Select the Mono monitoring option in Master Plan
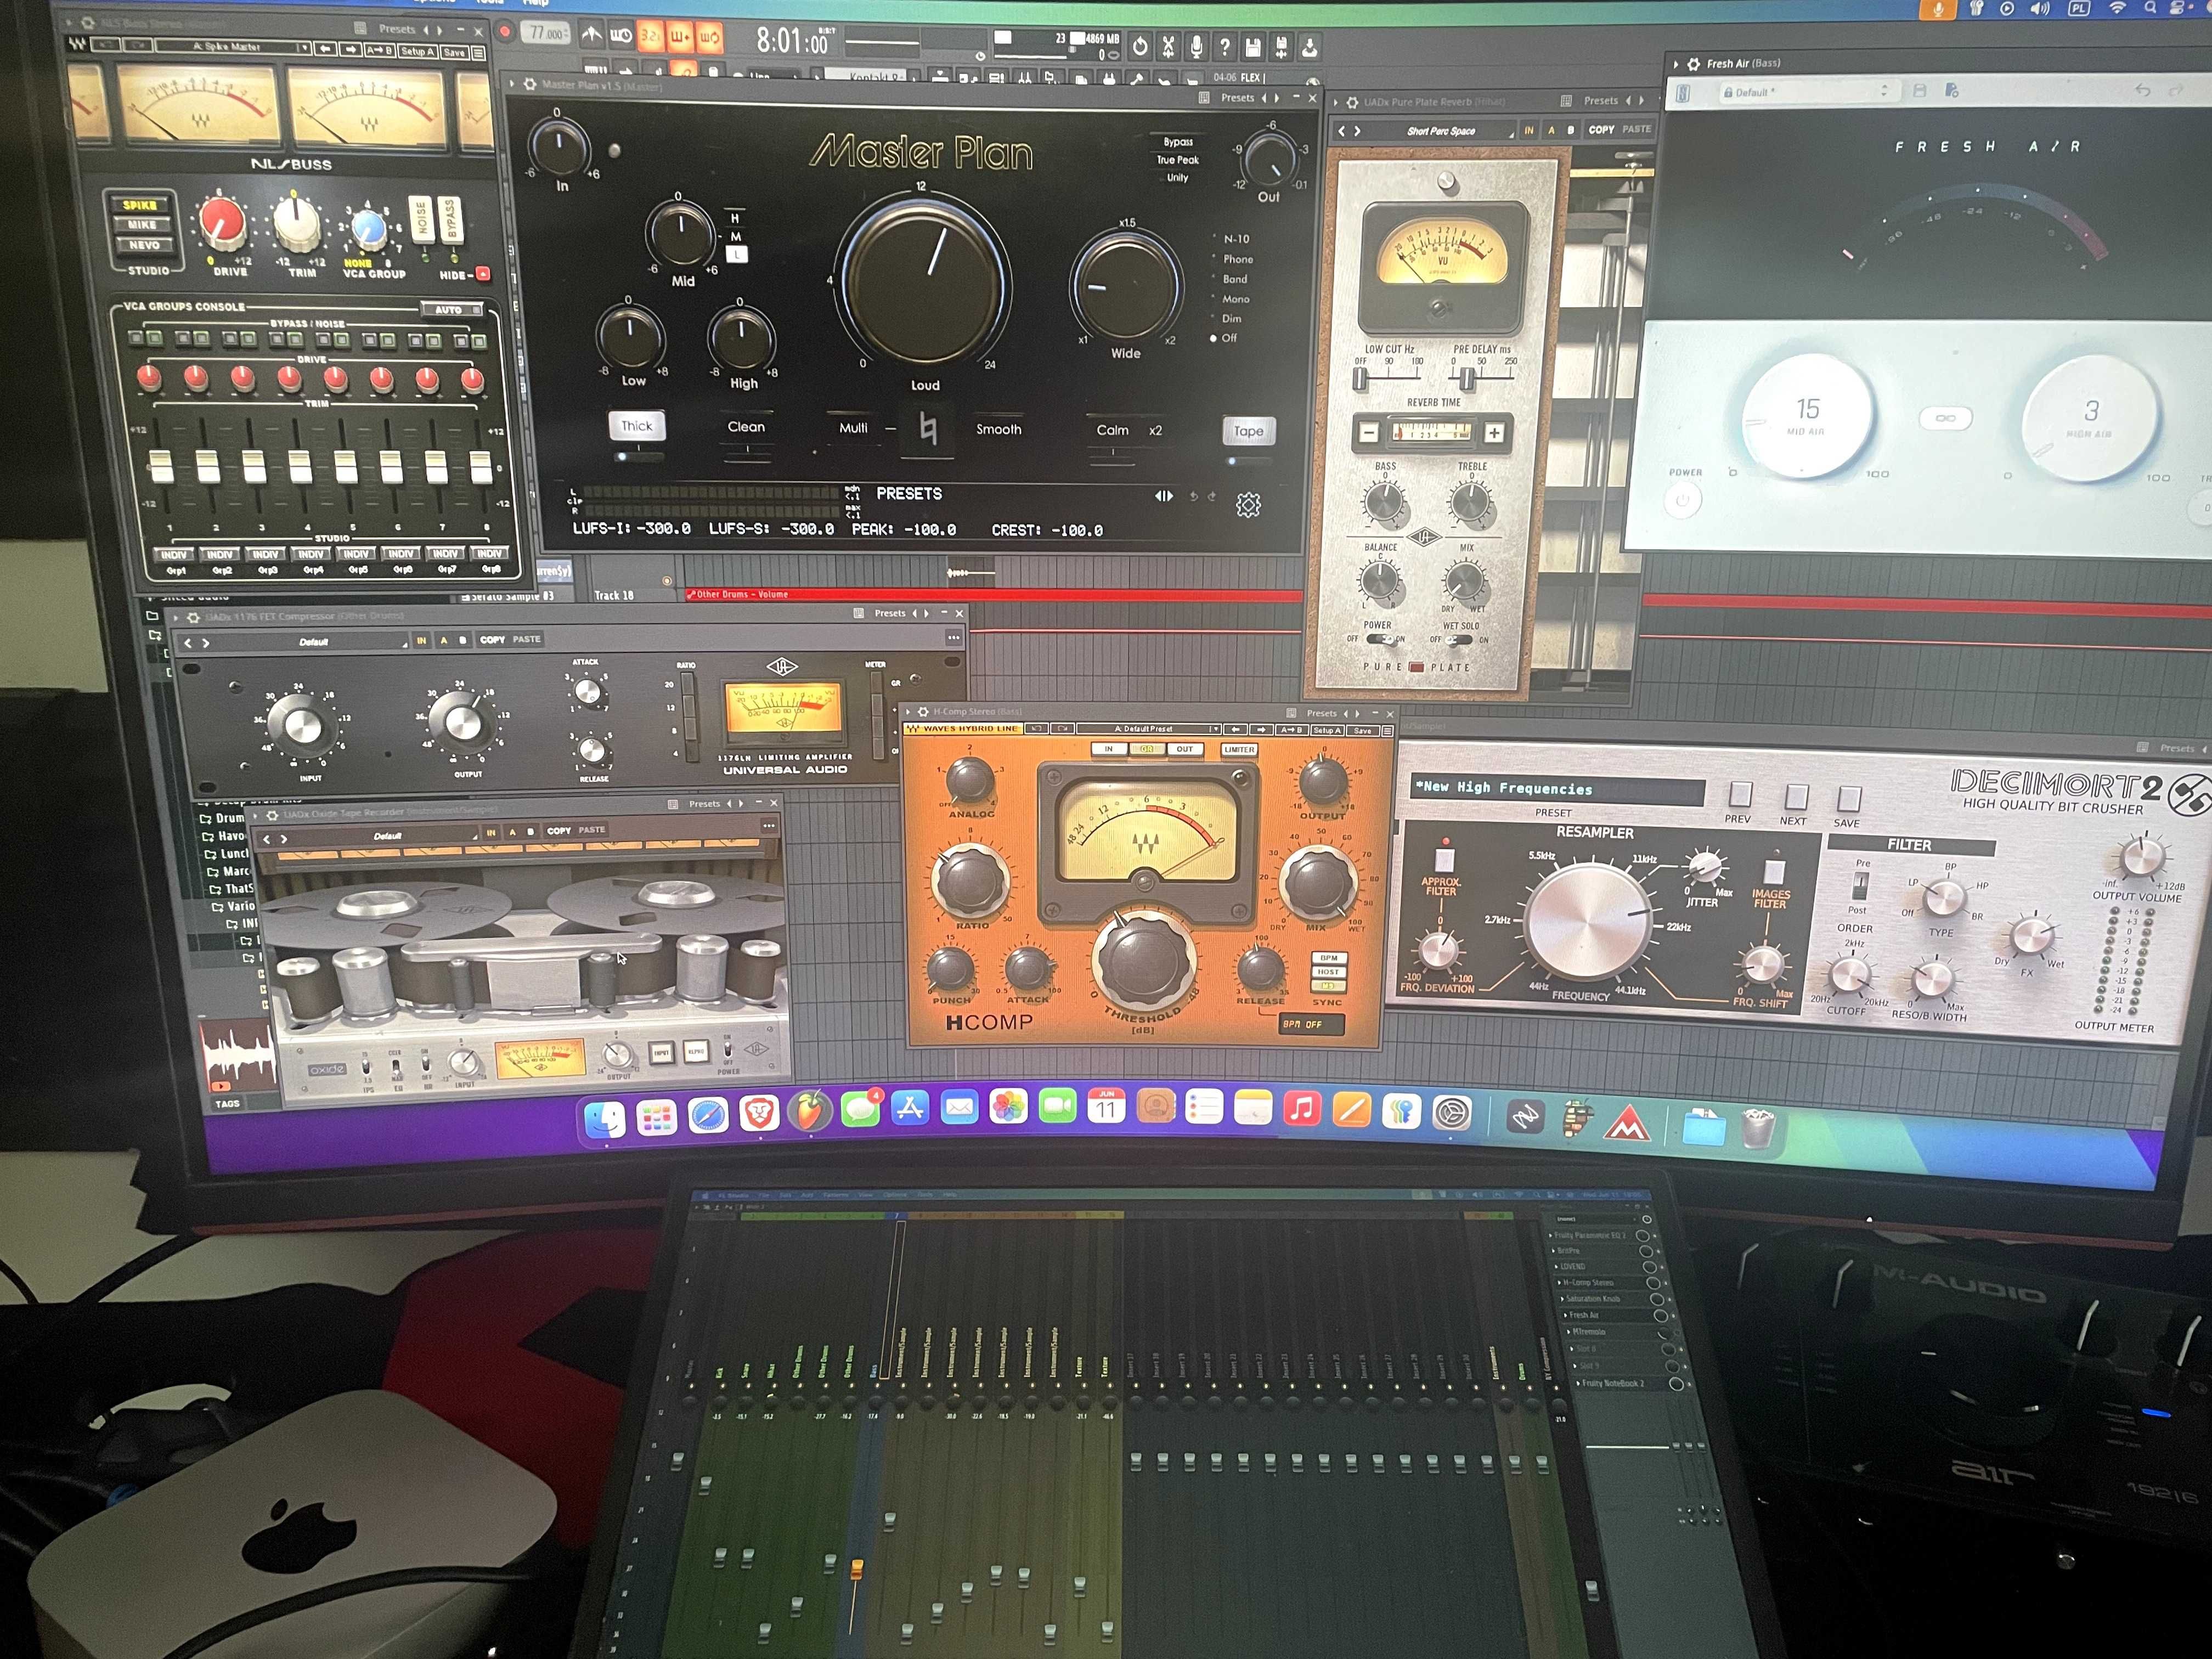Screen dimensions: 2212x1659 (x=1236, y=299)
